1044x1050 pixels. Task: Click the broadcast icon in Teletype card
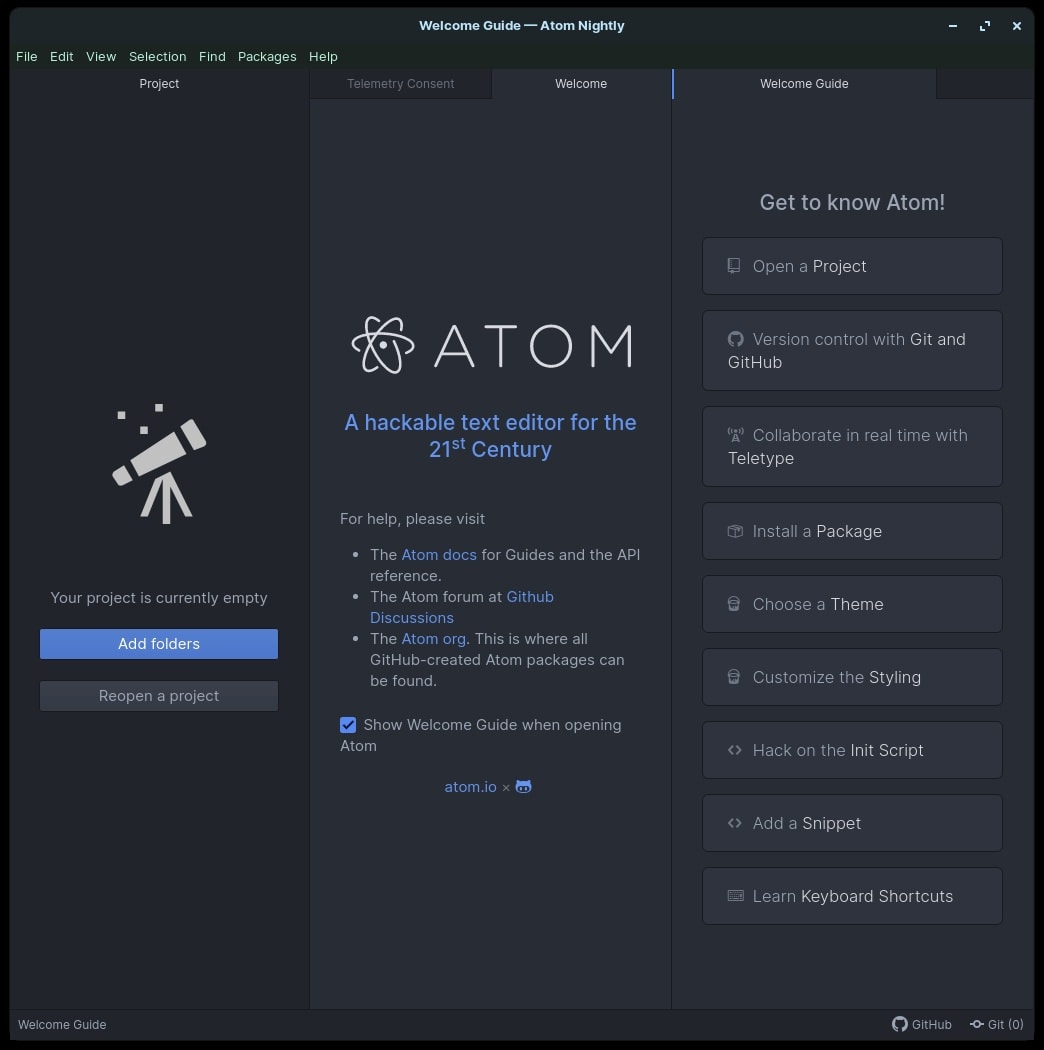[735, 435]
